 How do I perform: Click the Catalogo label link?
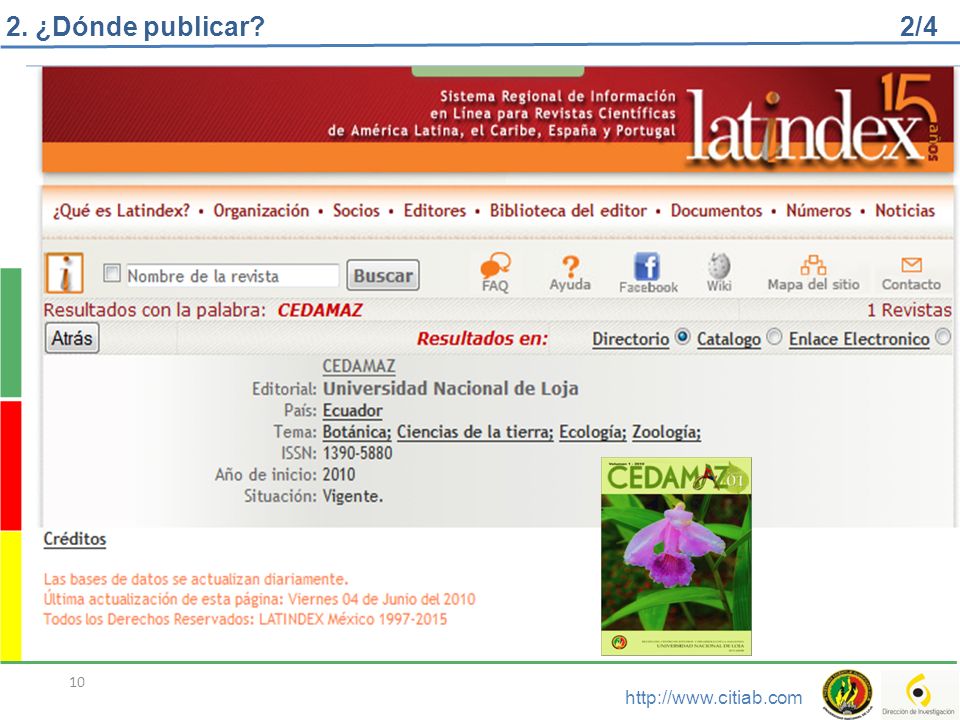(729, 339)
